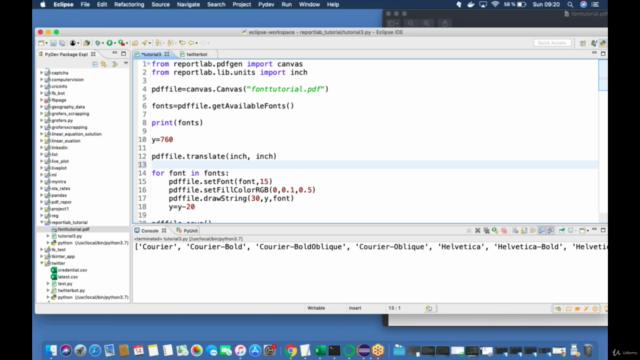640x360 pixels.
Task: Toggle Word Wrap in Console toolbar
Action: click(x=533, y=231)
